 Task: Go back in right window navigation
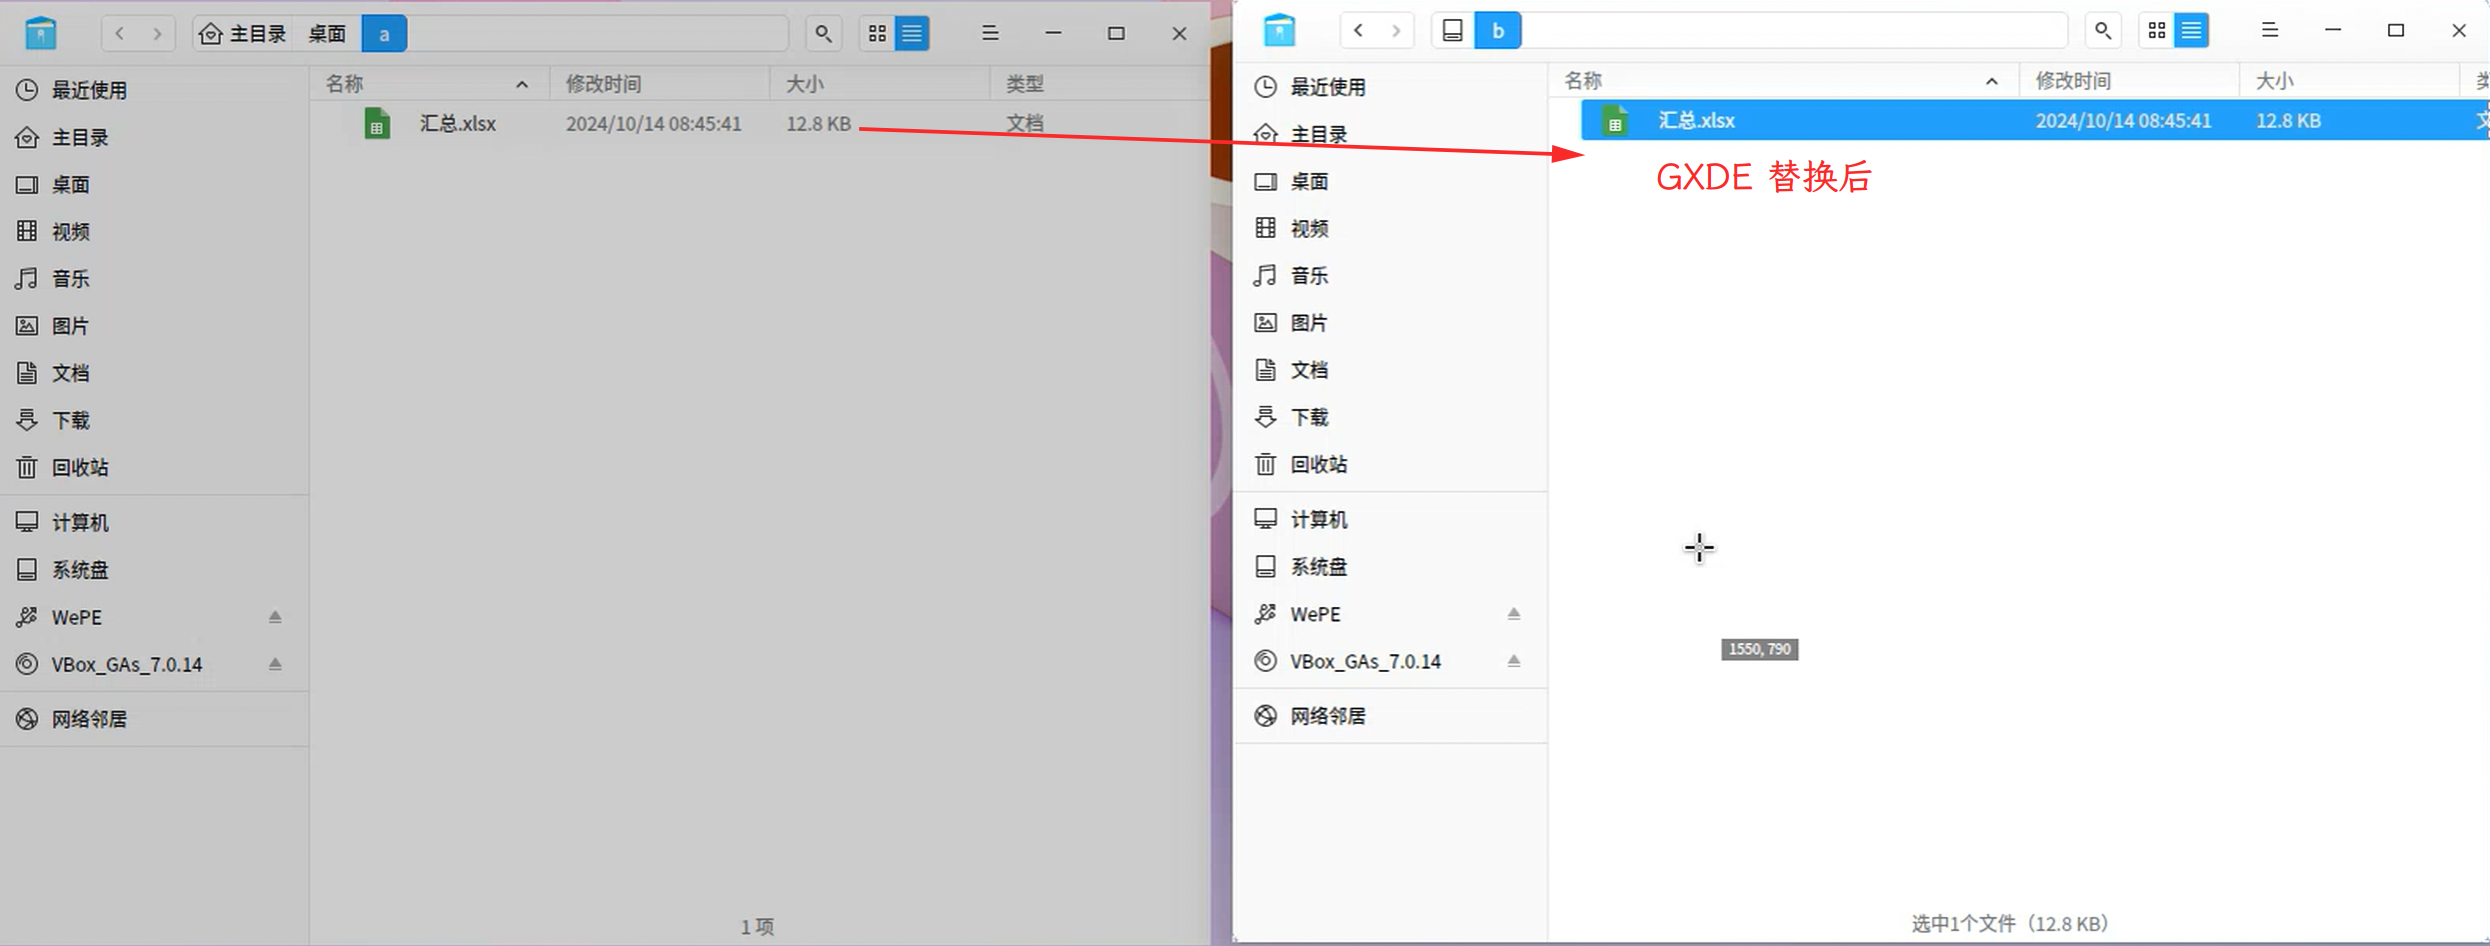coord(1358,31)
